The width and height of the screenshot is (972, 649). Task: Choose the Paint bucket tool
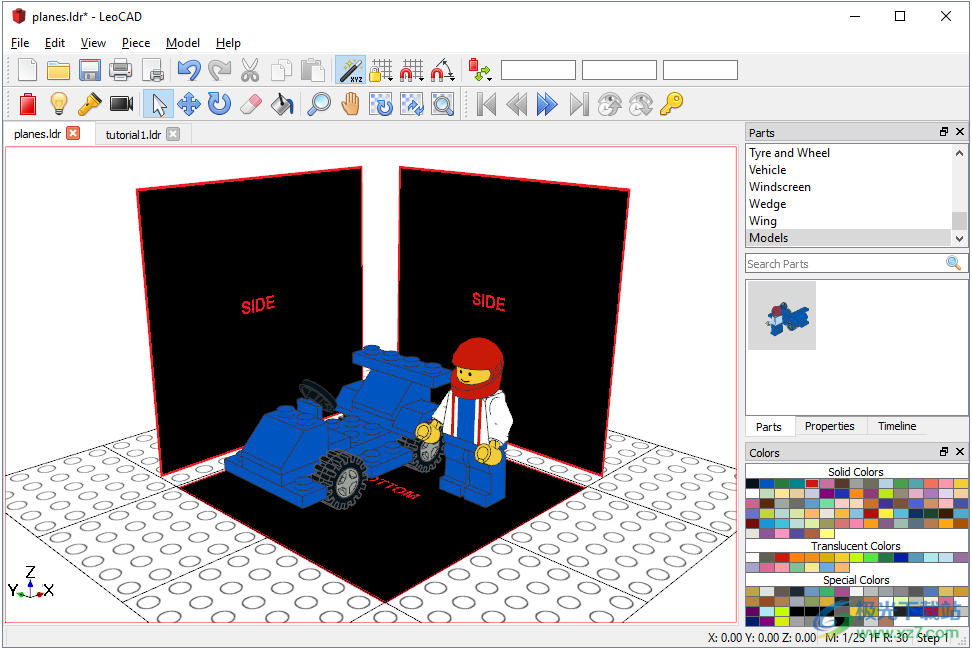pyautogui.click(x=282, y=104)
